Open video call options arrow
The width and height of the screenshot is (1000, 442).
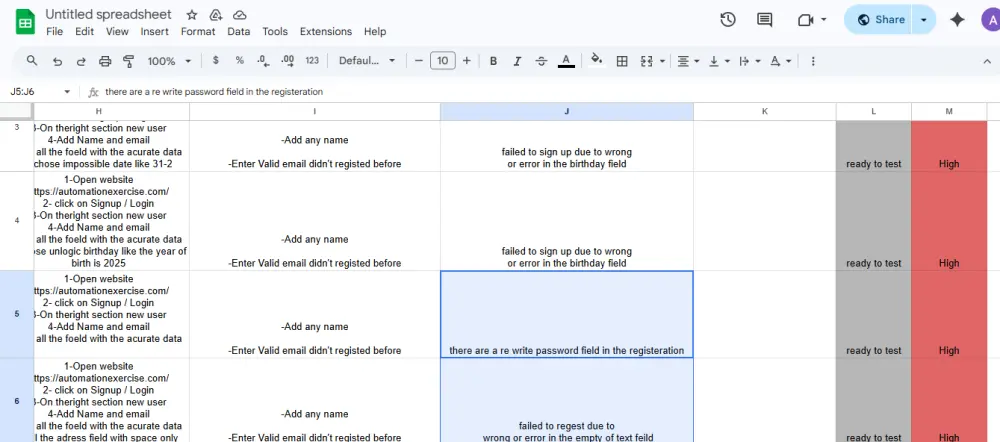click(823, 20)
